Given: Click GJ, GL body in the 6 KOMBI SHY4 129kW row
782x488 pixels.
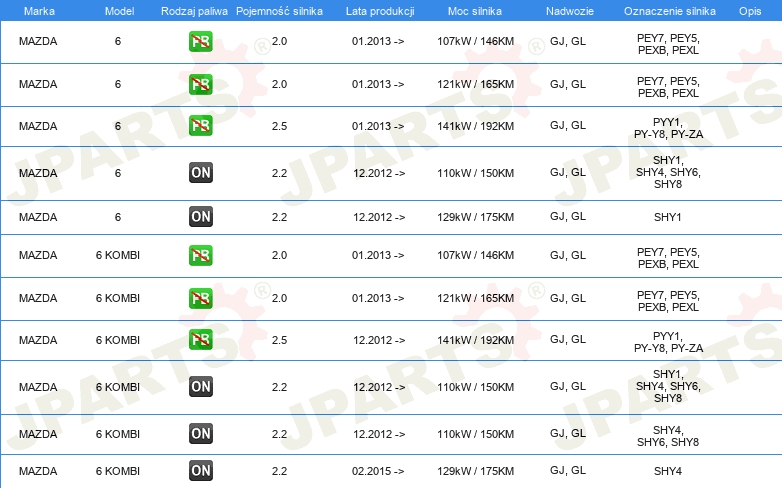Looking at the screenshot, I should (568, 471).
